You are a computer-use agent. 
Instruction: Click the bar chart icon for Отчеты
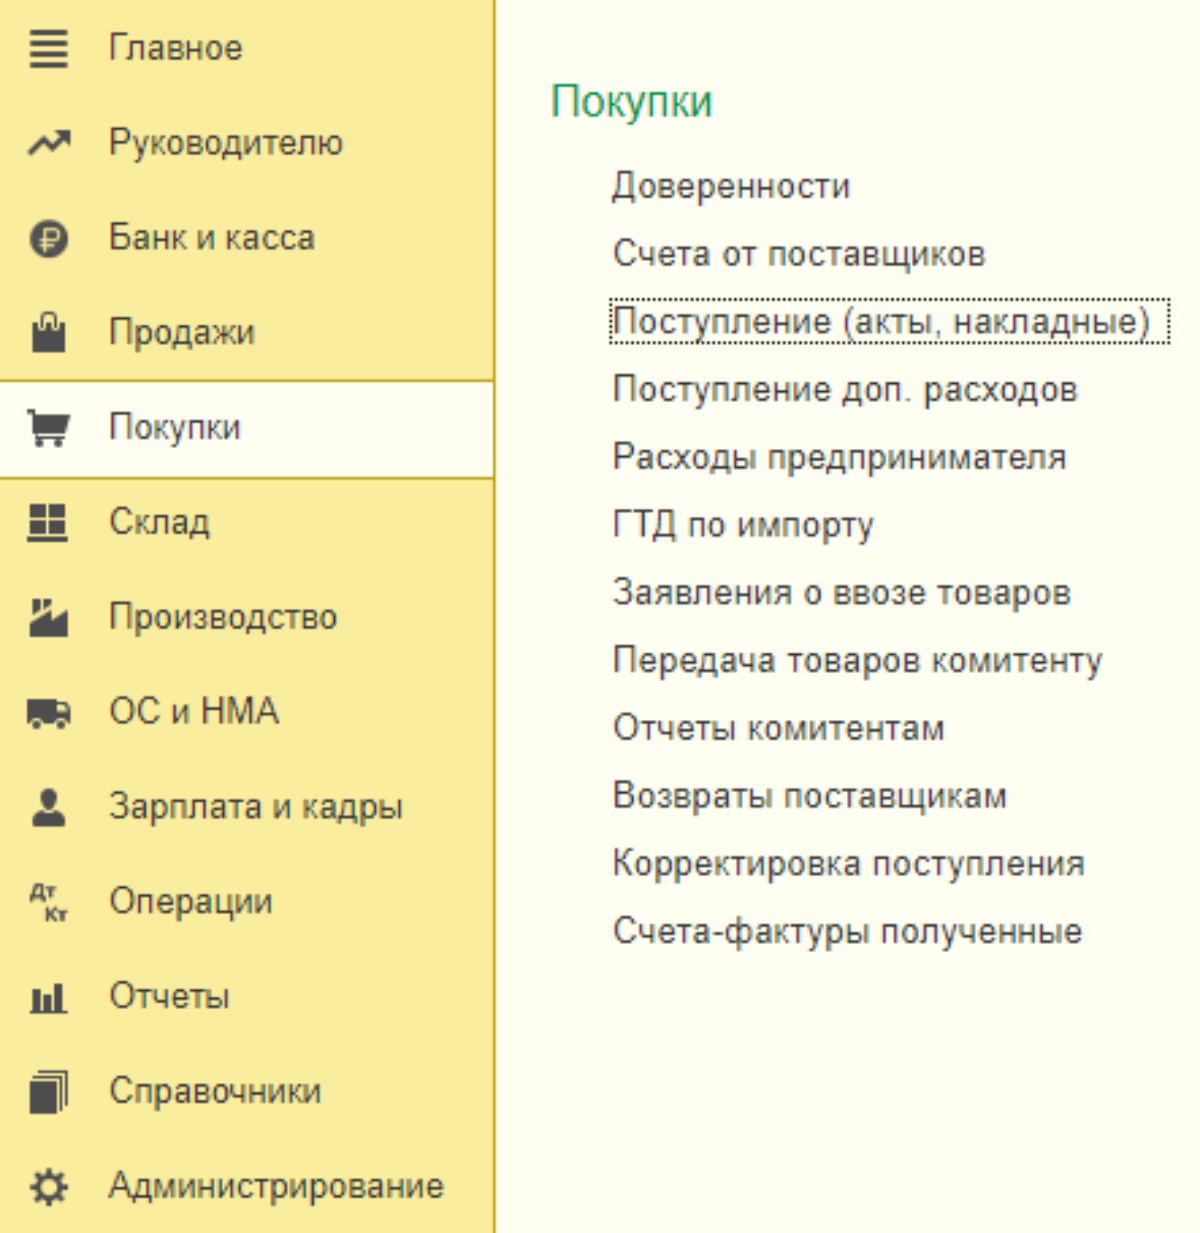(49, 997)
